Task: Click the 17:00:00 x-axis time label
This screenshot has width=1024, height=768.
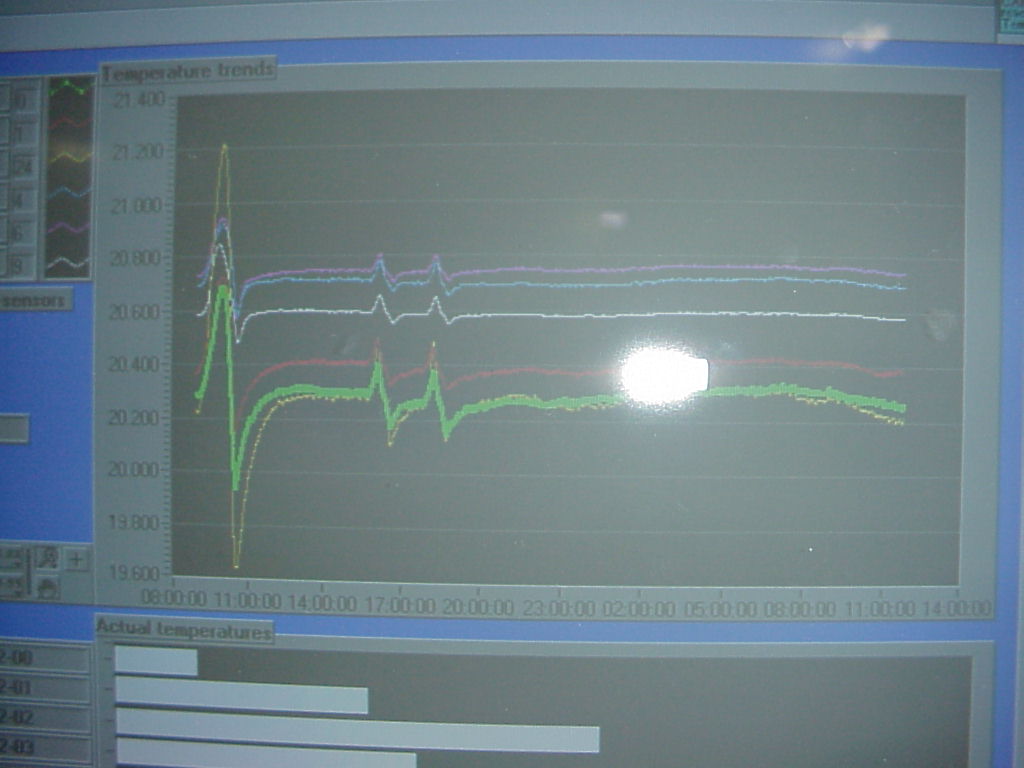Action: coord(399,605)
